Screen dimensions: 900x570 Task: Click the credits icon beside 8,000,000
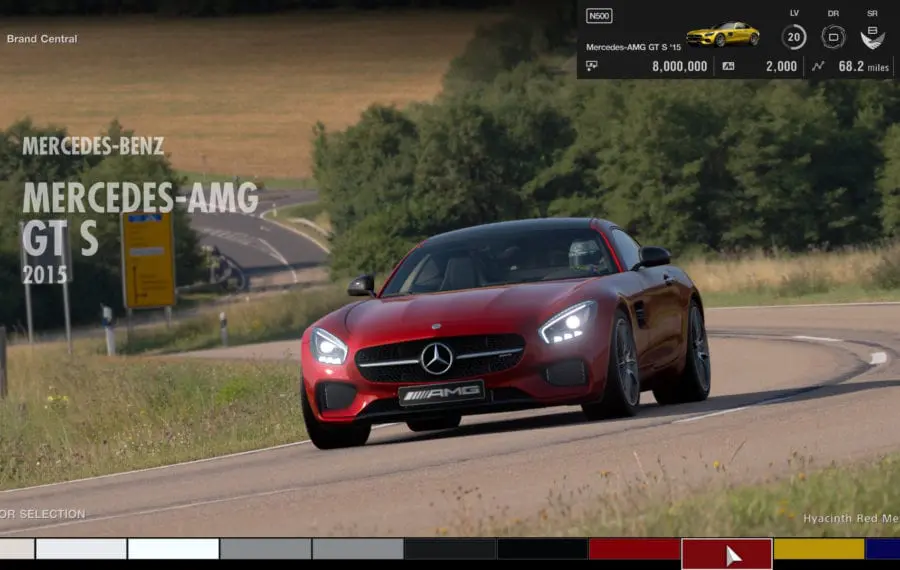pos(591,66)
